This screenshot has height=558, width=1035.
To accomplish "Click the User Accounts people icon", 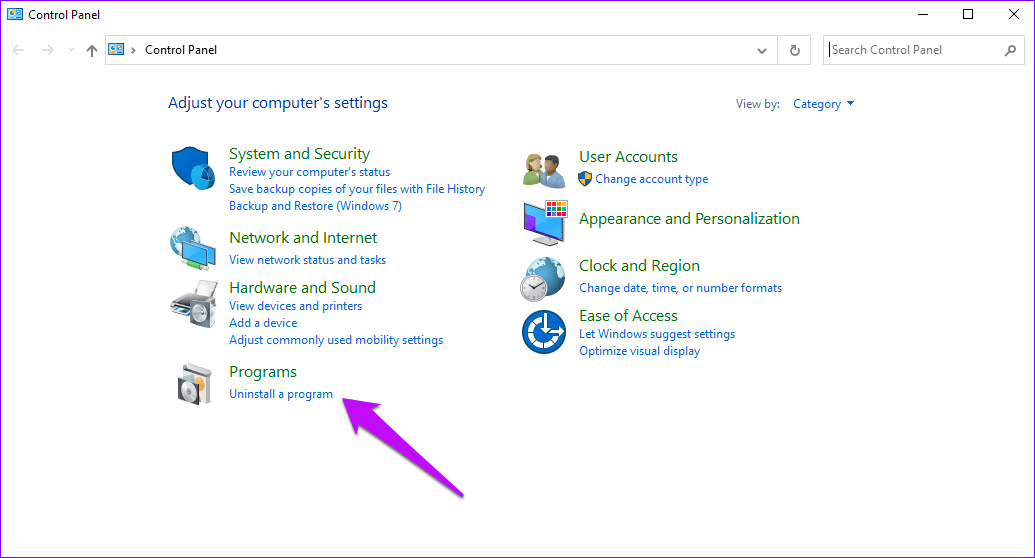I will click(544, 170).
